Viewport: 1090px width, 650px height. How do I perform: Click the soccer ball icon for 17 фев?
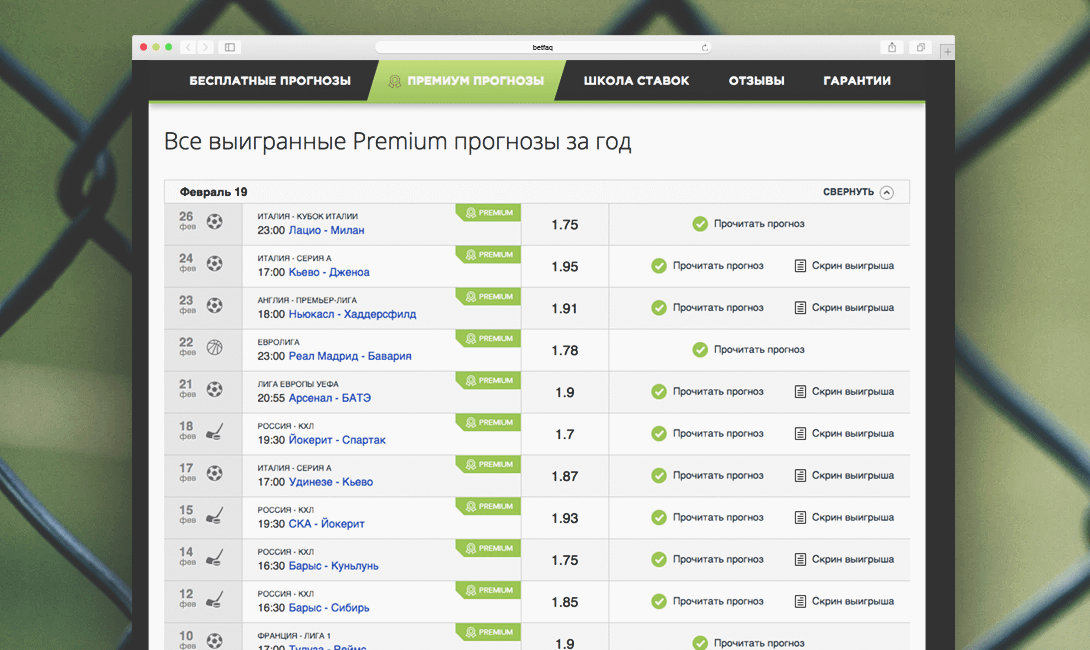(214, 473)
